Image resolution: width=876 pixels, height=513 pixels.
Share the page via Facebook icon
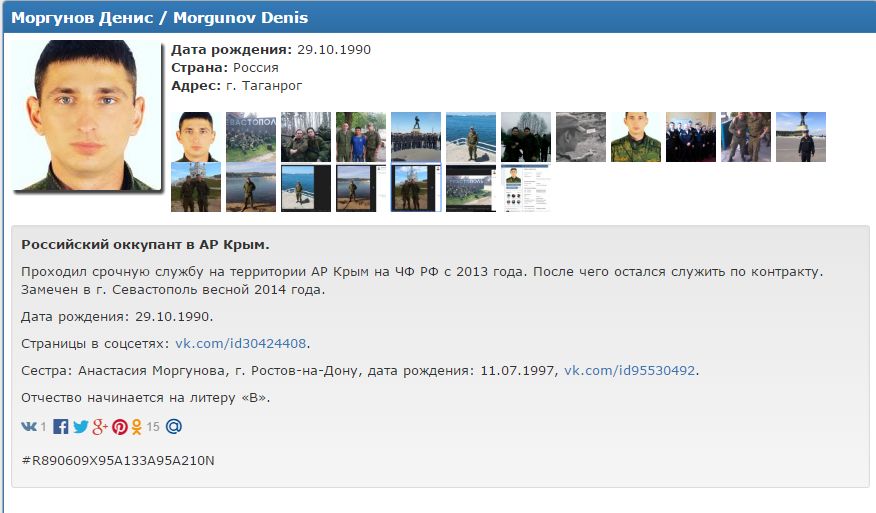point(61,427)
